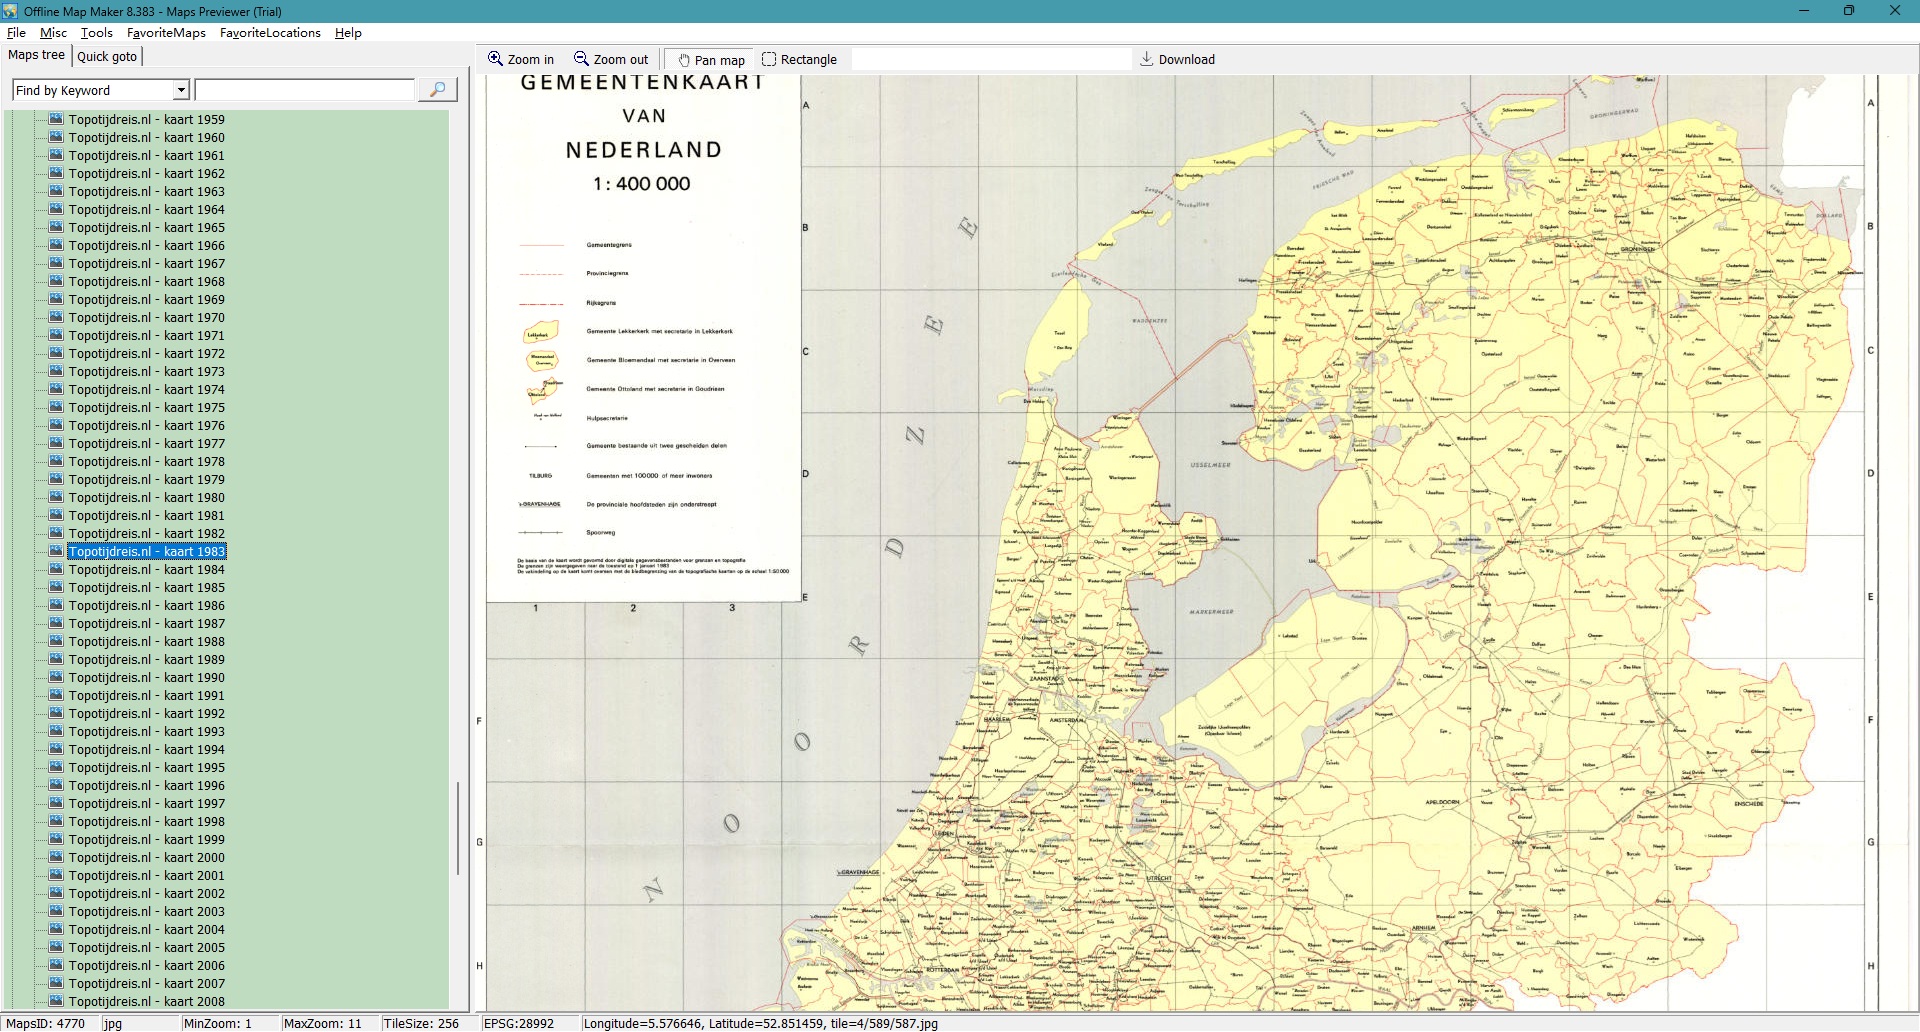Click the maps tree vertical scrollbar
Image resolution: width=1920 pixels, height=1032 pixels.
(458, 828)
